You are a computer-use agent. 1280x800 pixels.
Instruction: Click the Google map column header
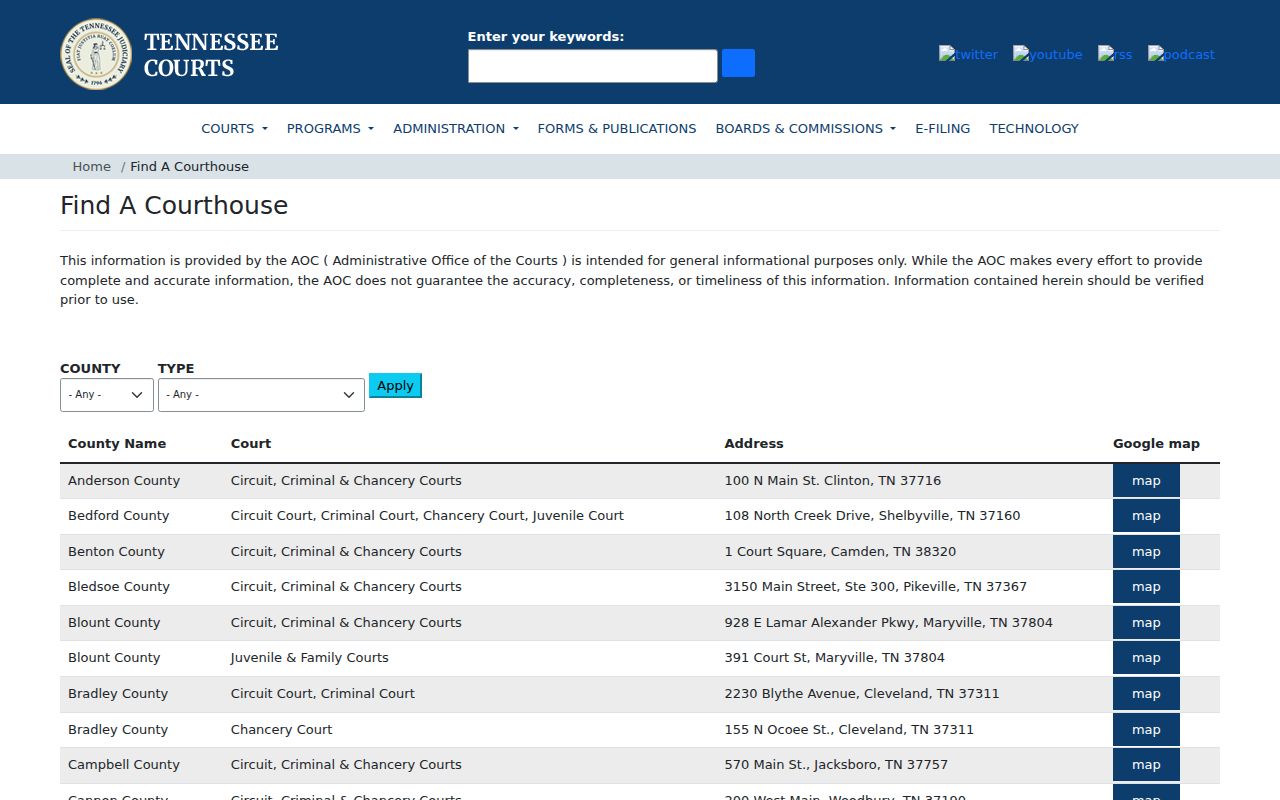[1156, 444]
